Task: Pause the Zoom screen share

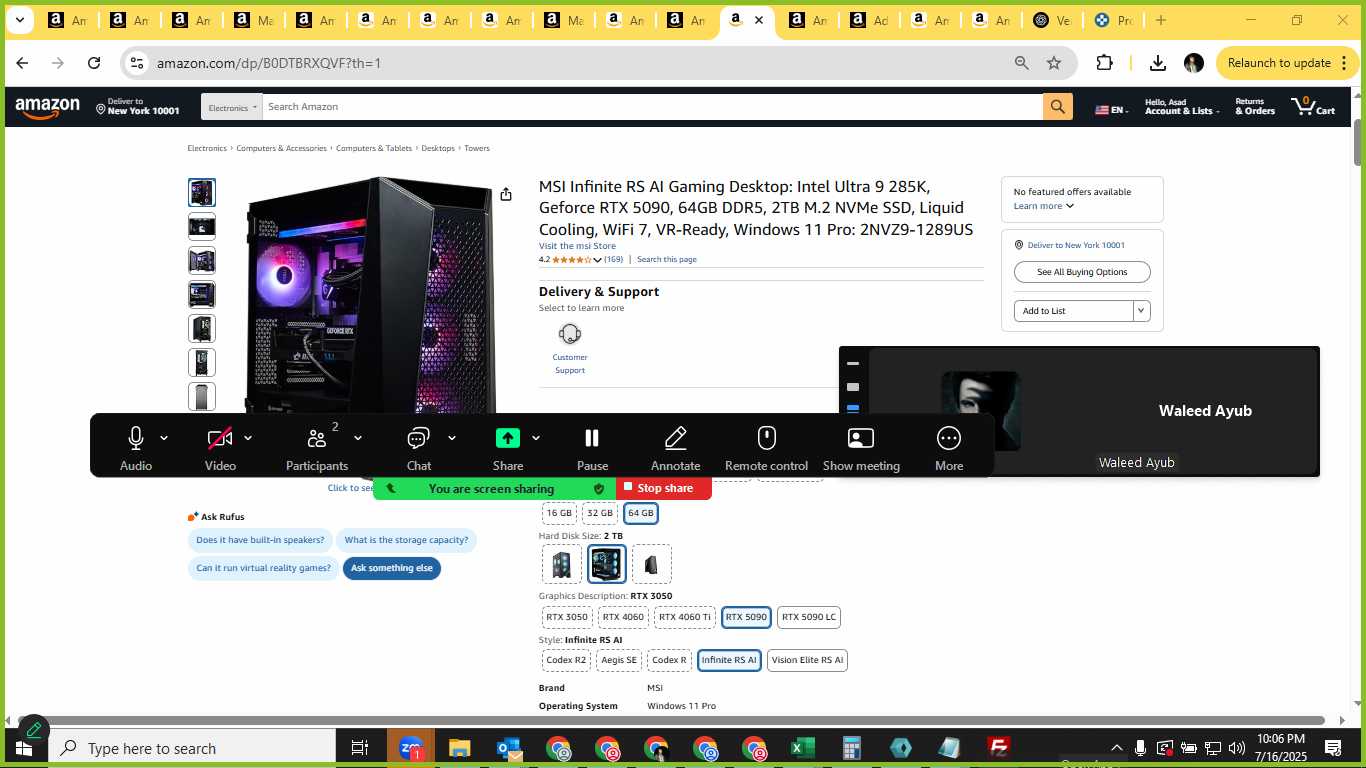Action: click(592, 438)
